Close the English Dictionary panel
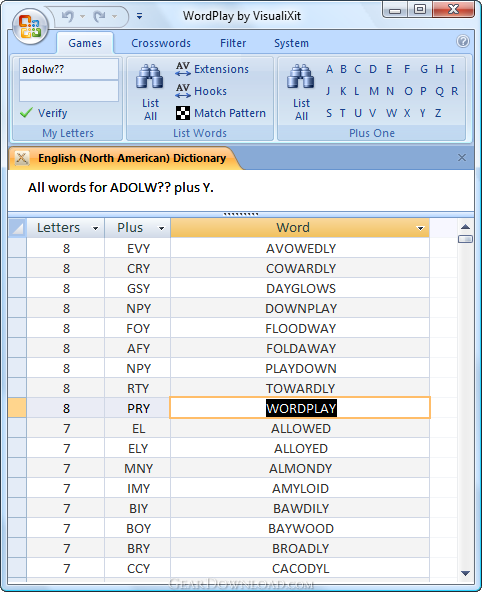Screen dimensions: 482x592 462,157
